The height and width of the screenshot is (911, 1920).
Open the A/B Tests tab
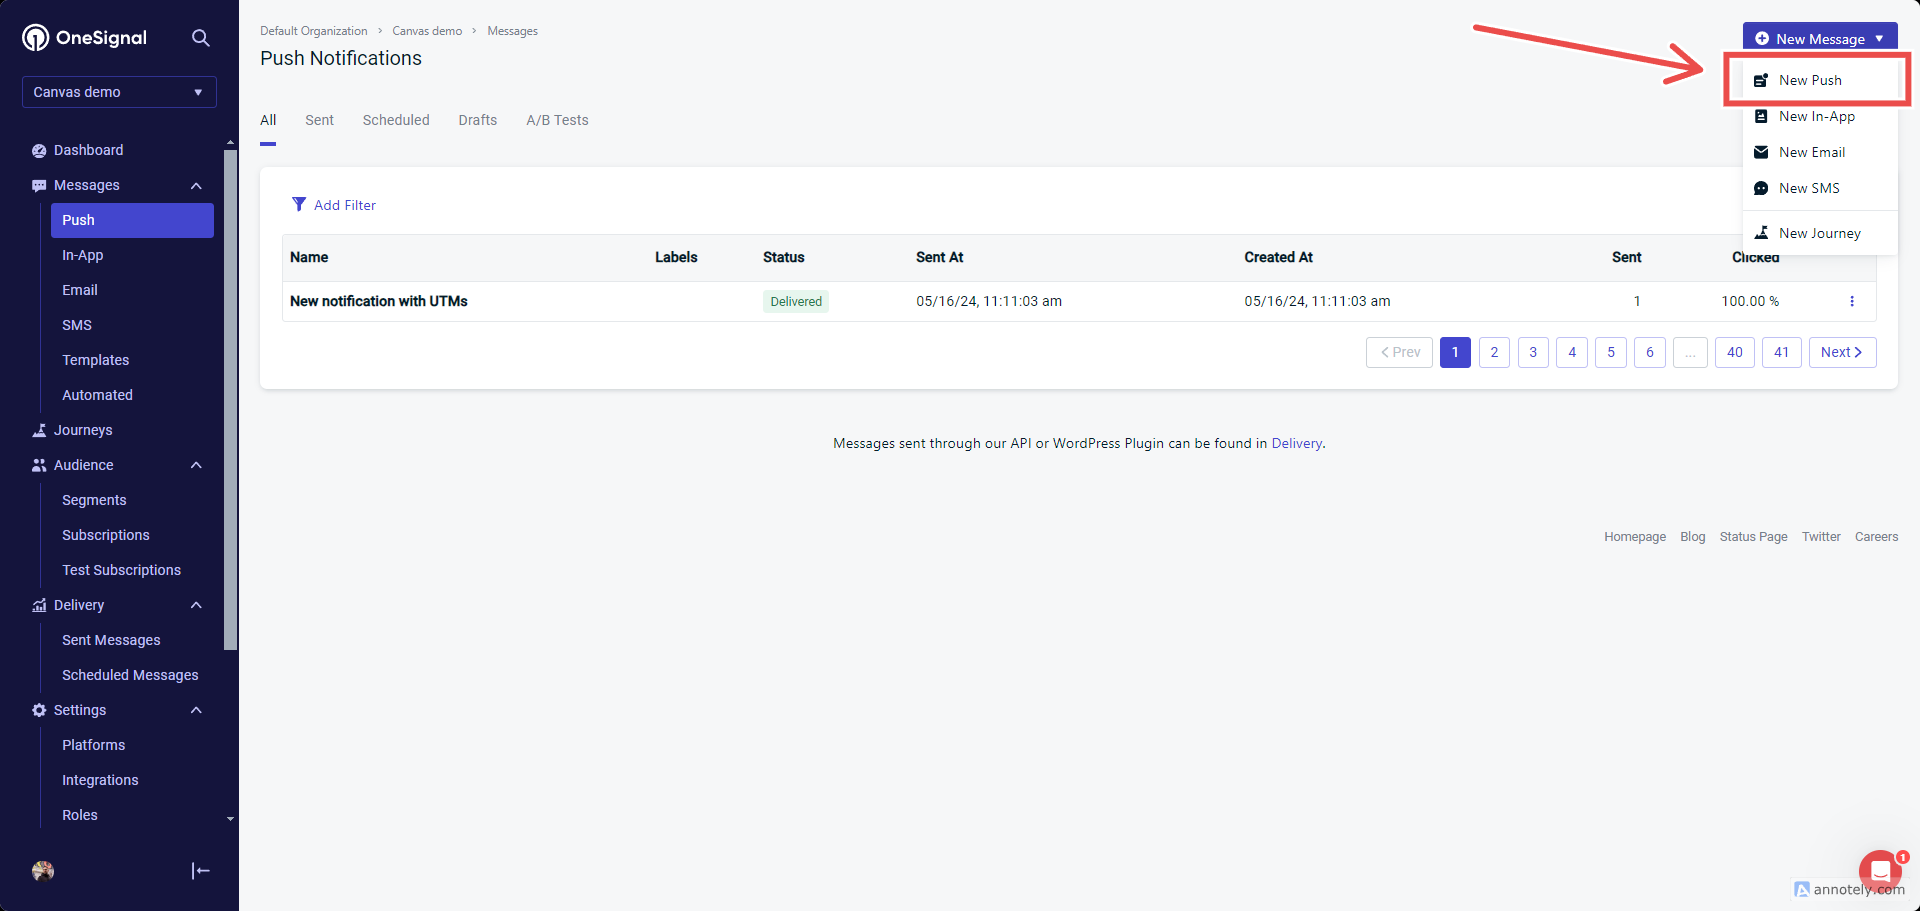(557, 120)
